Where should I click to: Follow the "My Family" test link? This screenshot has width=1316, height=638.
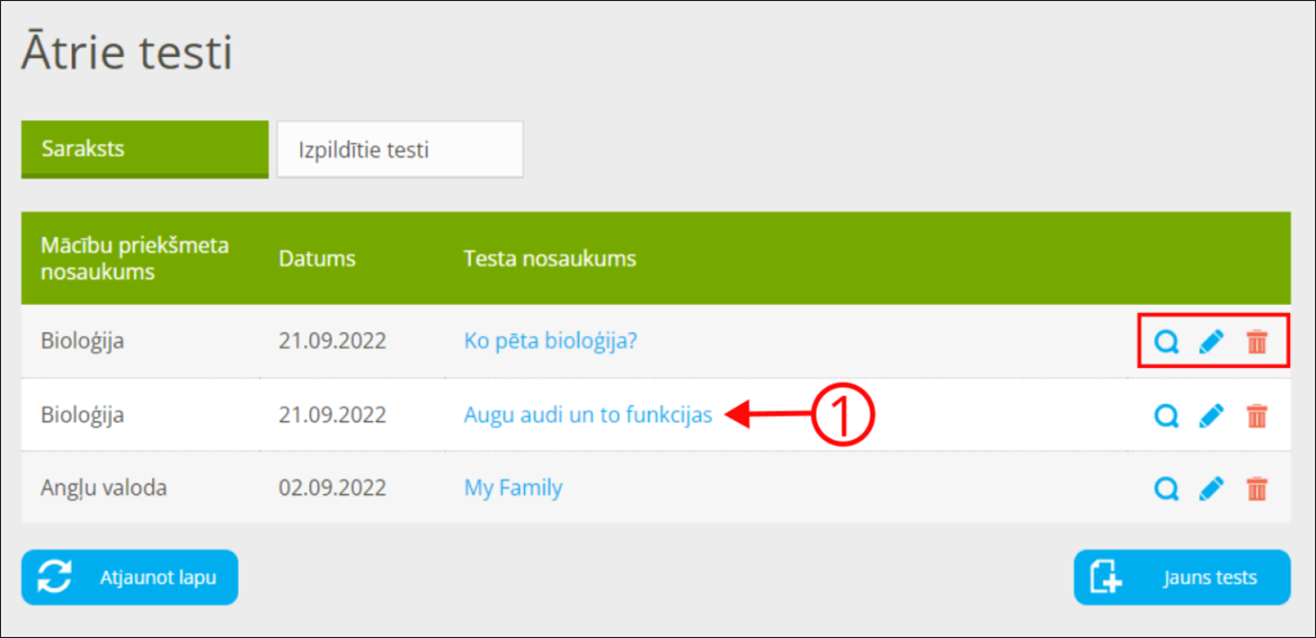tap(512, 488)
